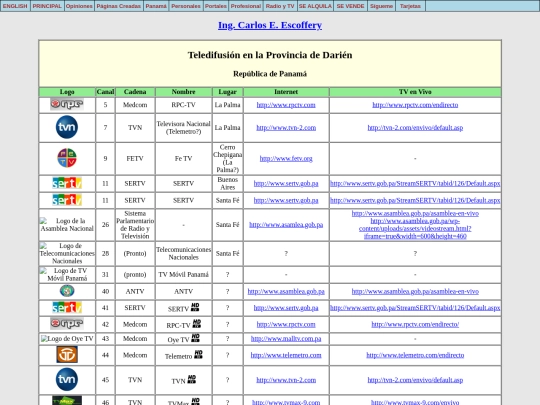540x405 pixels.
Task: Click broken Oye TV logo image
Action: click(67, 339)
